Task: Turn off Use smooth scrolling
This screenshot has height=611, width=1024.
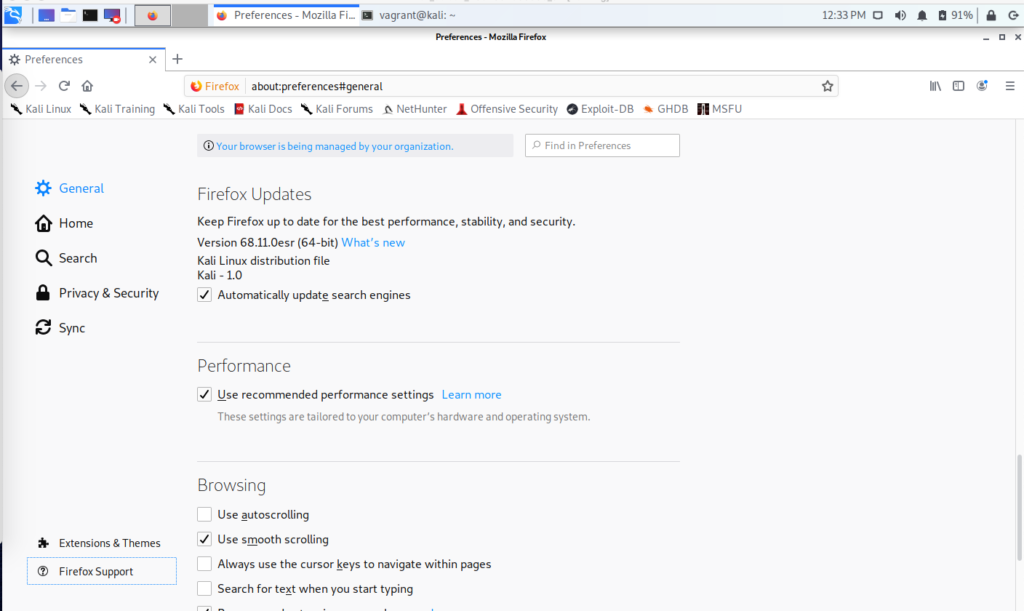Action: [x=205, y=539]
